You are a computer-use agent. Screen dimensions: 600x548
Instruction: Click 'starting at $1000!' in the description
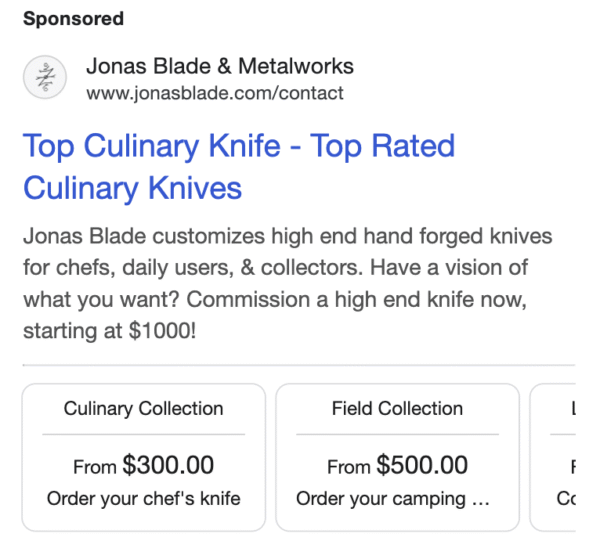(x=109, y=329)
